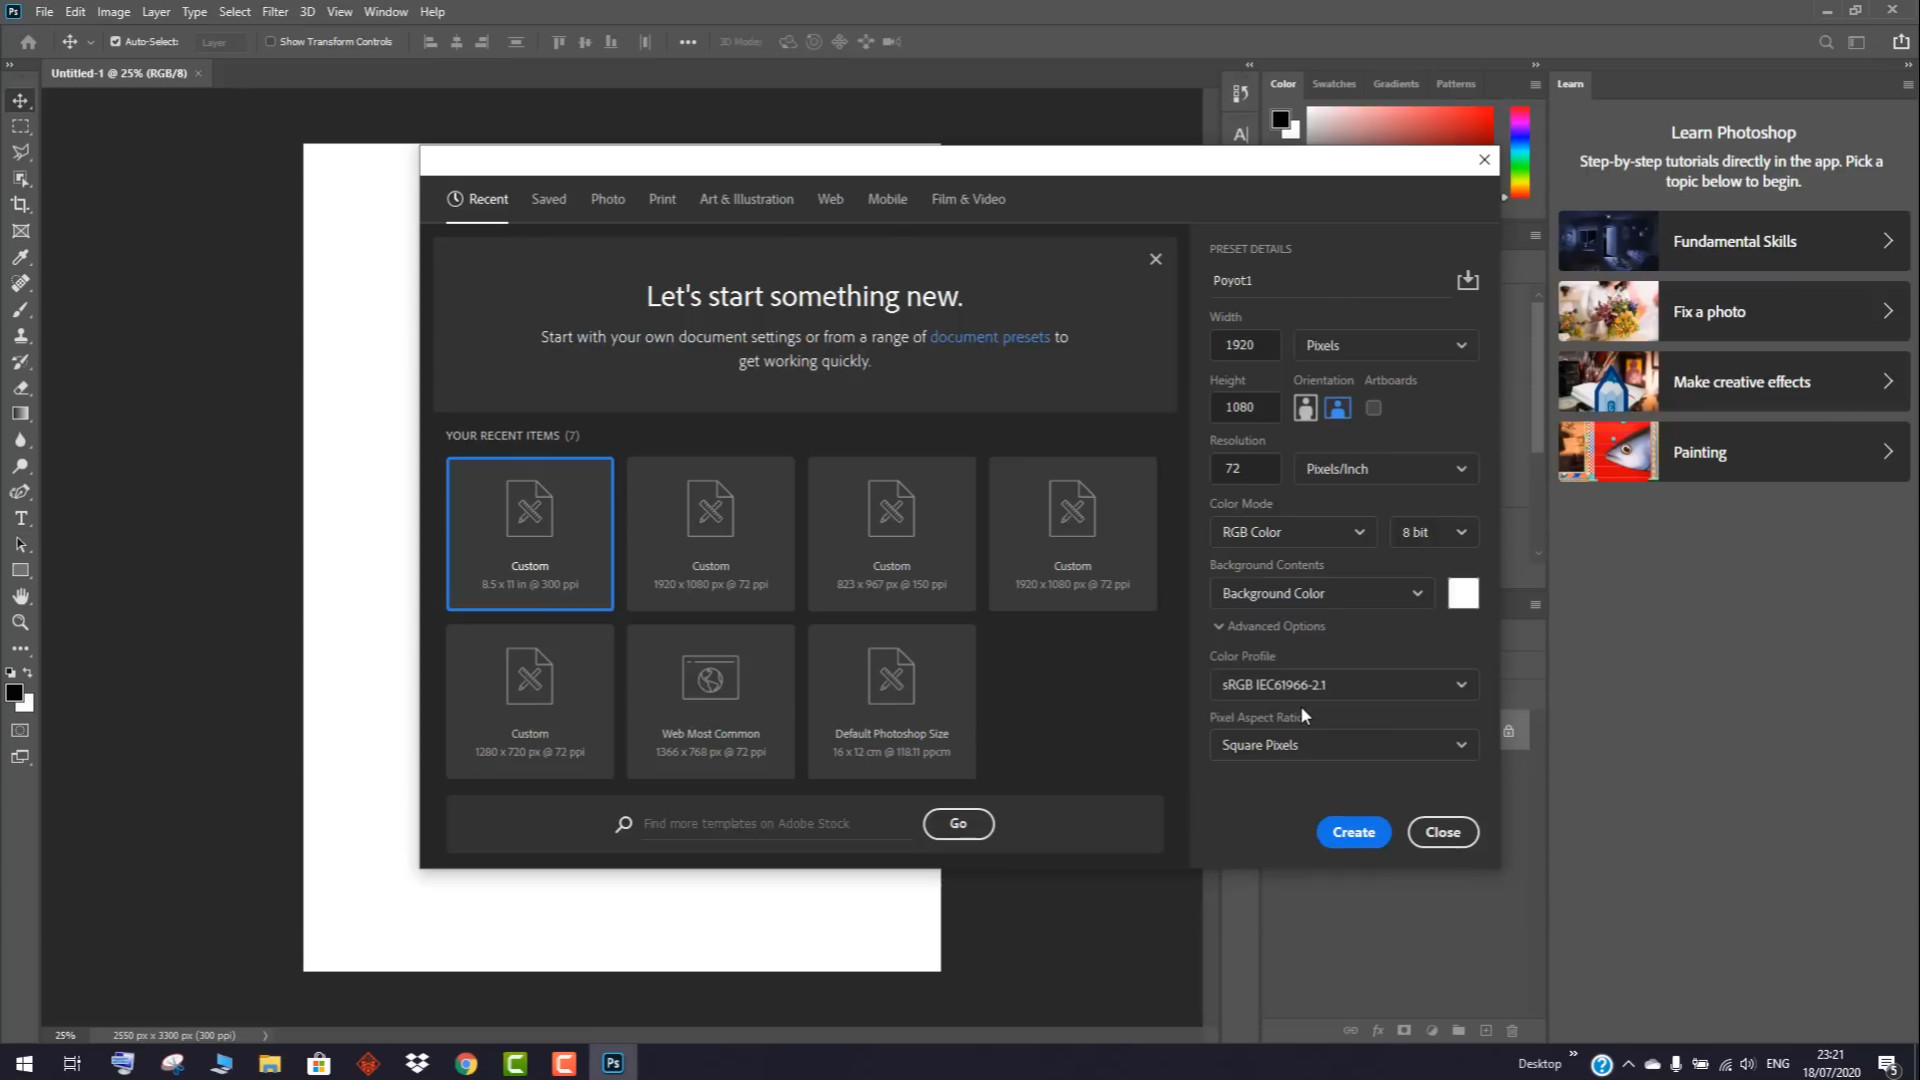The image size is (1920, 1080).
Task: Select the Frame tool
Action: pyautogui.click(x=20, y=231)
